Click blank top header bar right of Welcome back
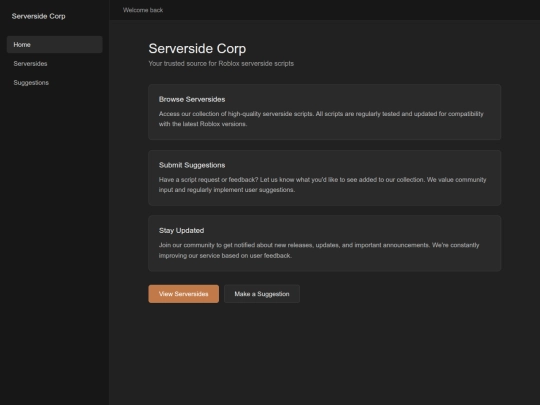 [x=351, y=10]
